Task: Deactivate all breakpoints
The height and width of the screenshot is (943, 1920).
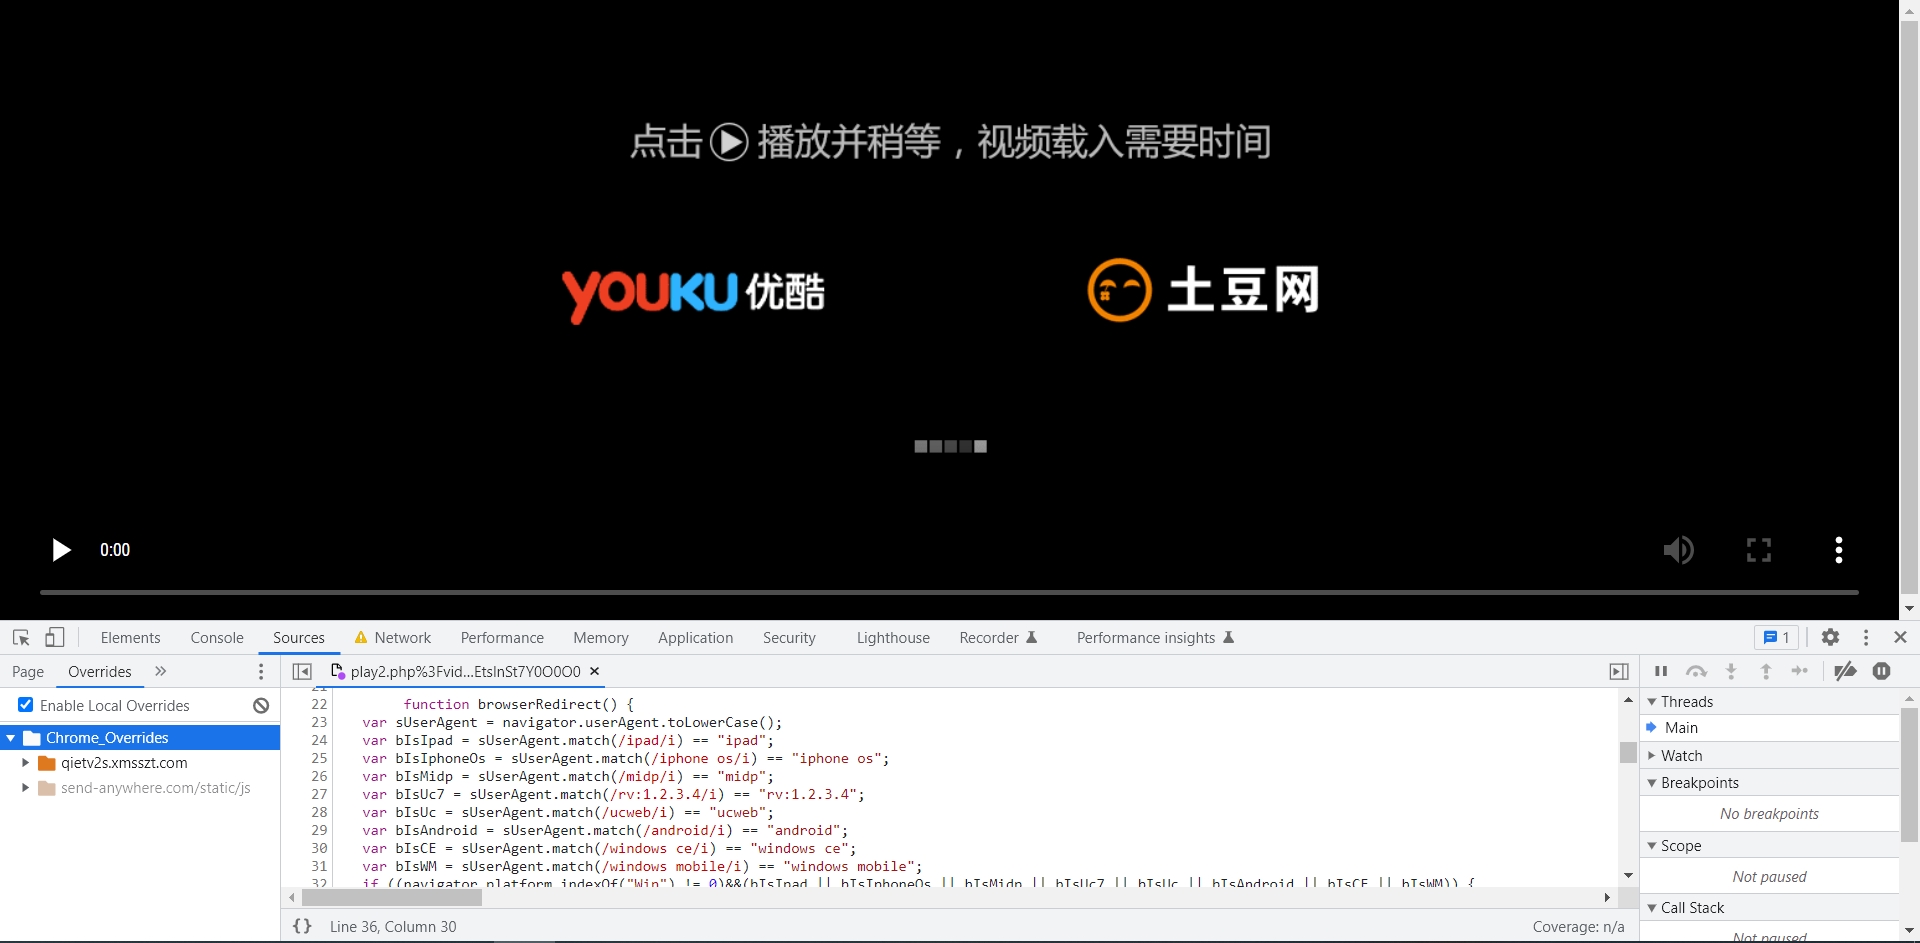Action: (x=1845, y=672)
